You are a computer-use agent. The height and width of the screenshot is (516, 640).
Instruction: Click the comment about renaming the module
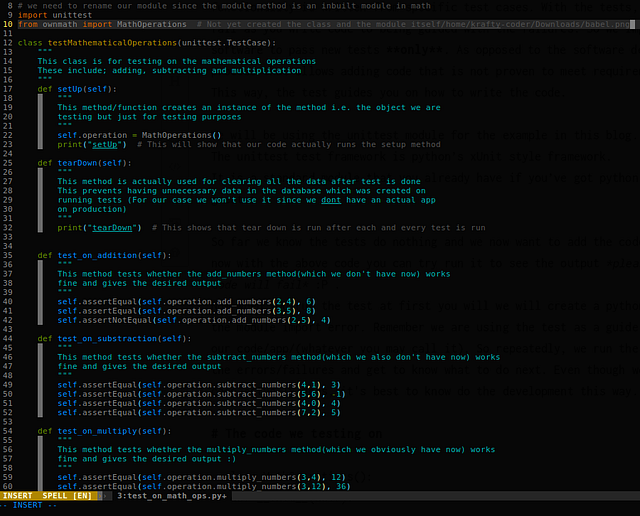coord(224,6)
